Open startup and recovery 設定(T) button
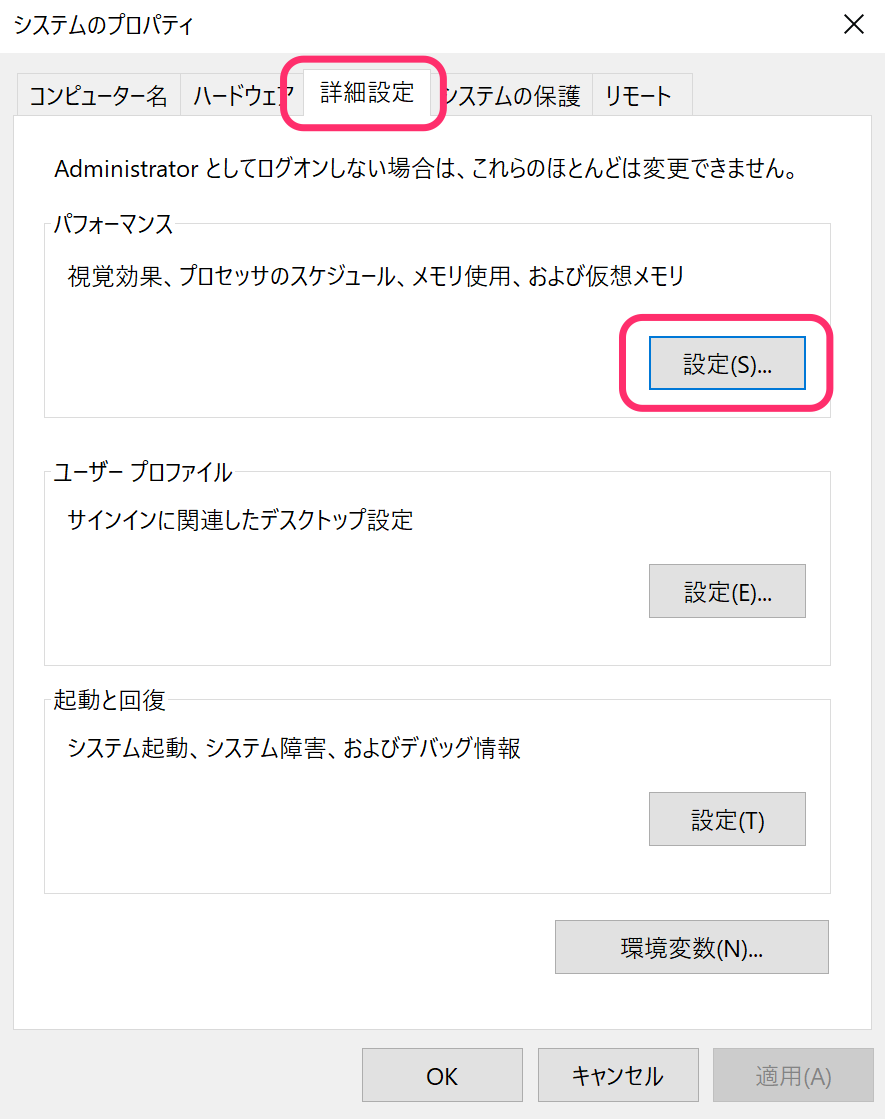This screenshot has height=1119, width=885. pyautogui.click(x=727, y=819)
